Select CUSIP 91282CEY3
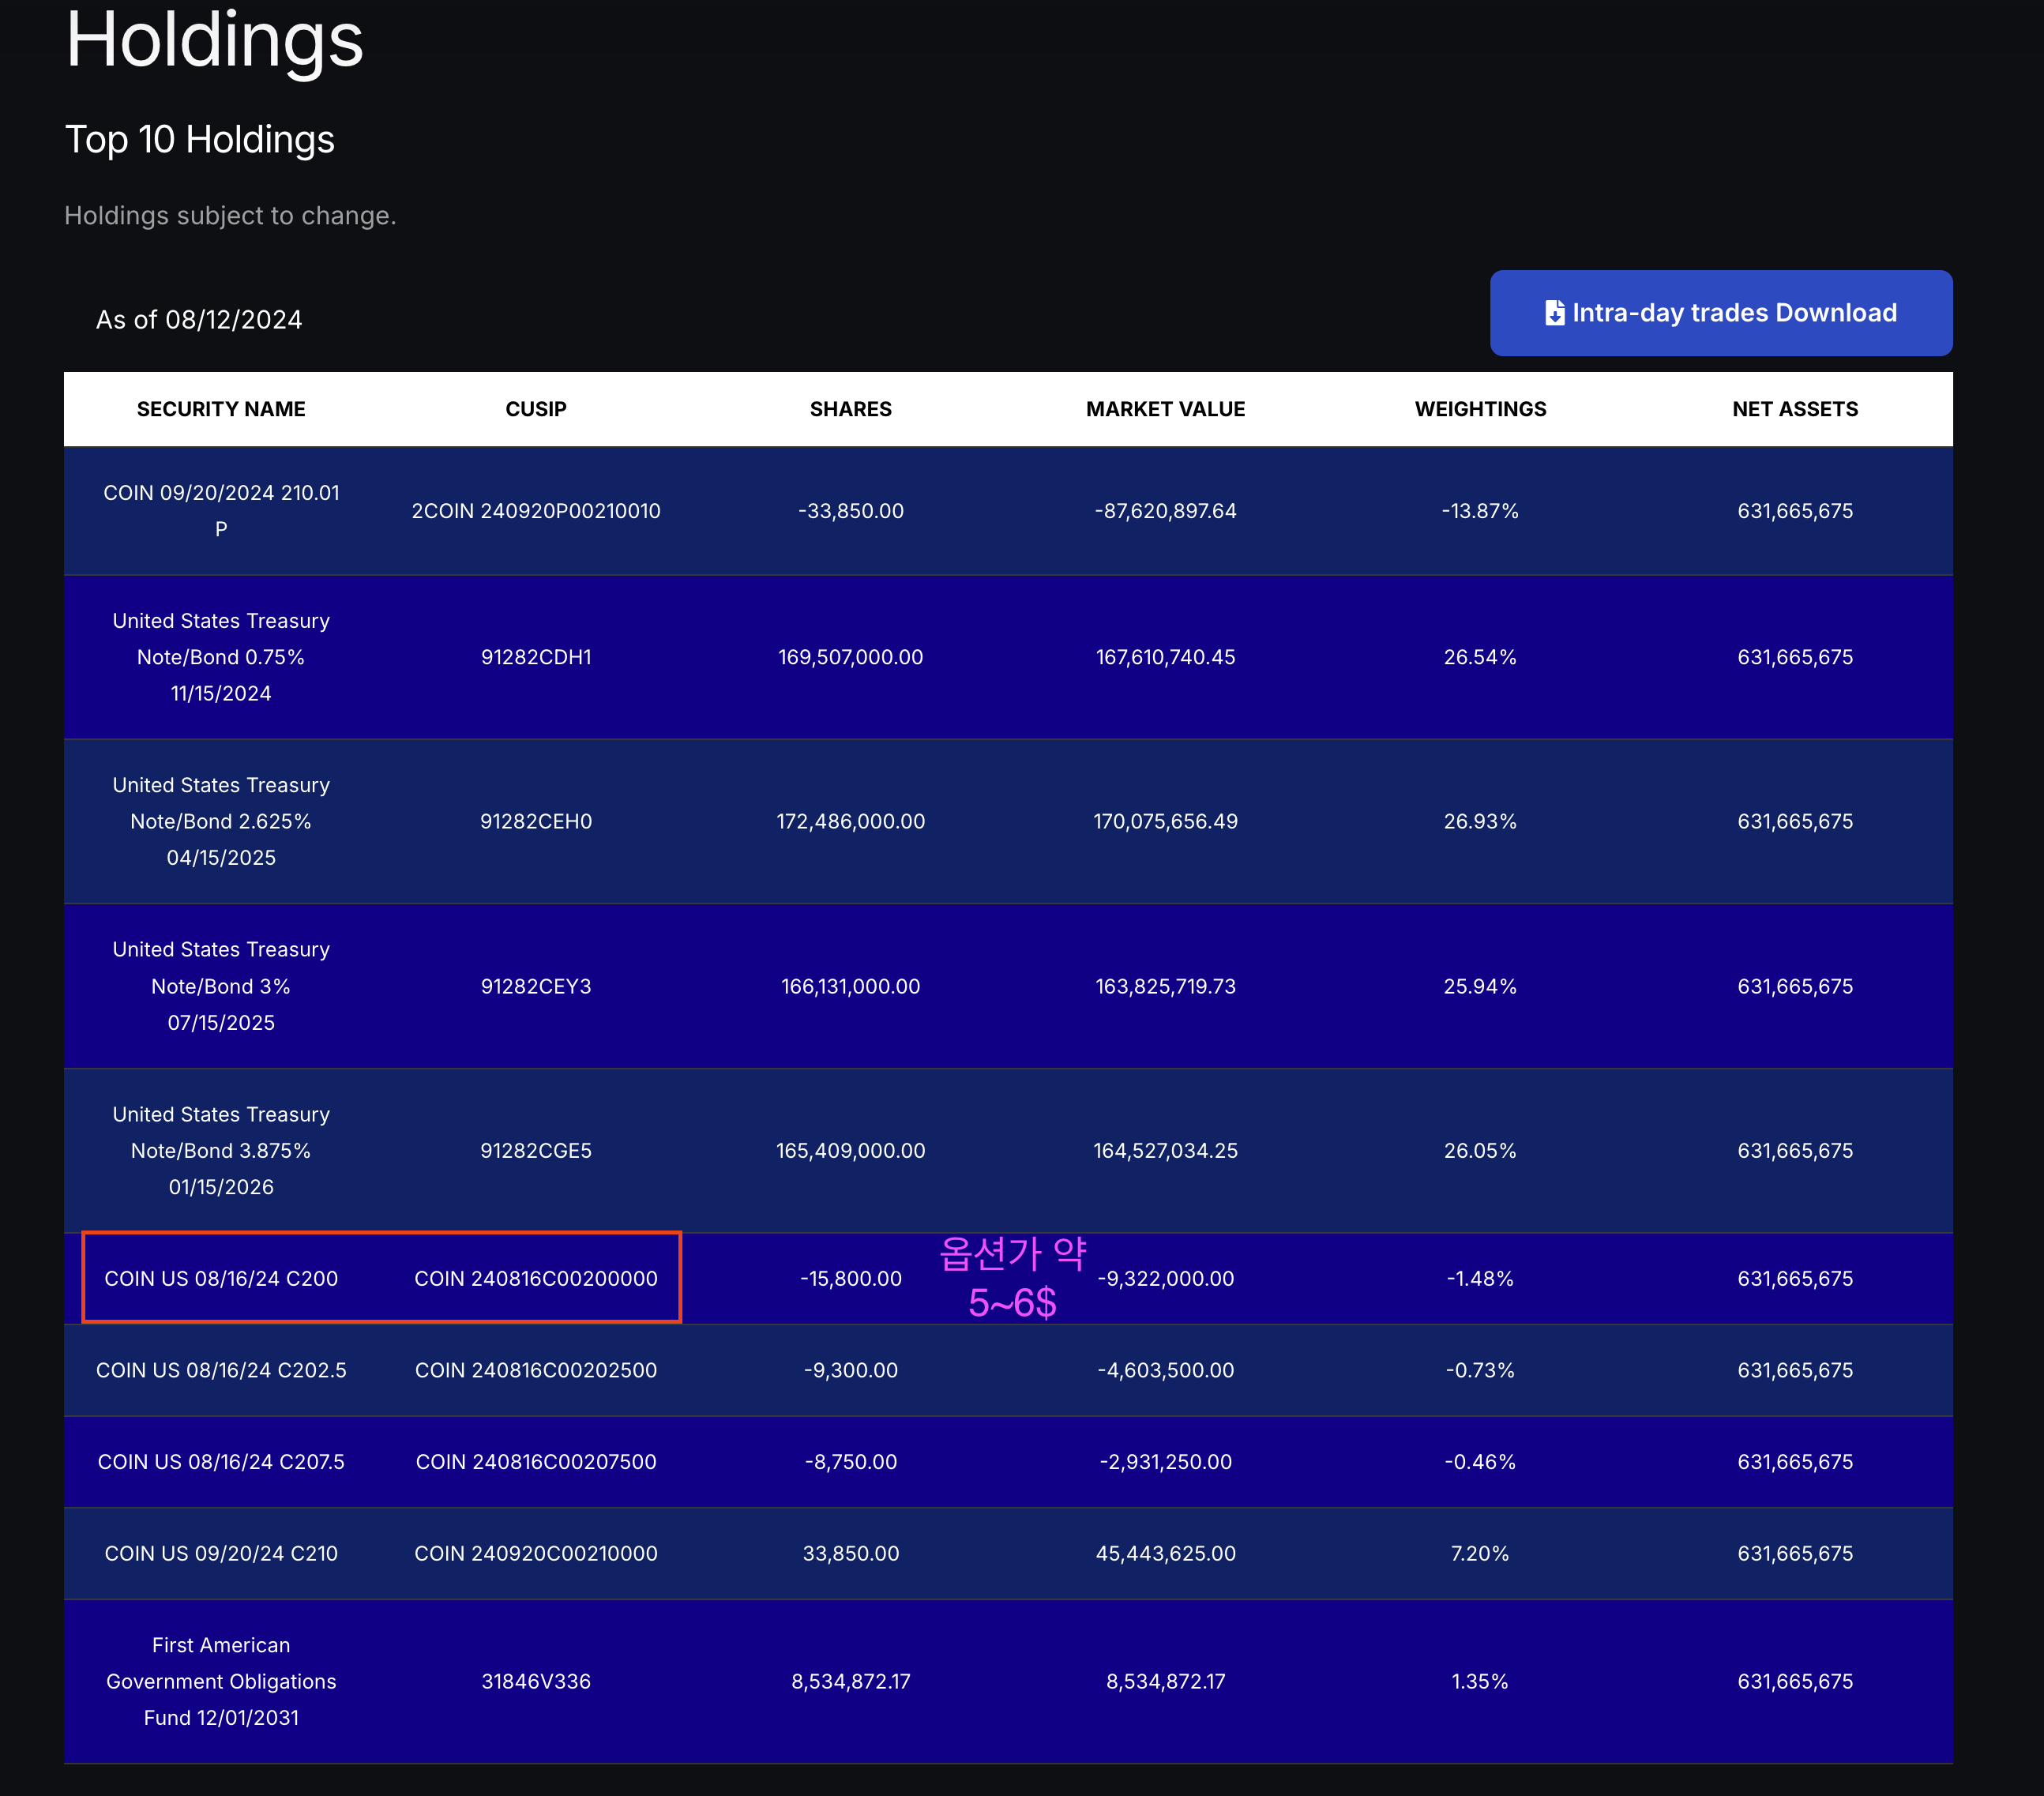Screen dimensions: 2044x1796 pos(536,986)
